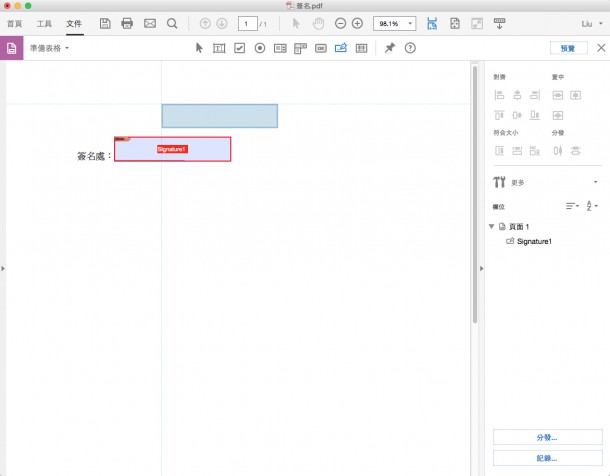Add a radio button field tool

pyautogui.click(x=260, y=48)
